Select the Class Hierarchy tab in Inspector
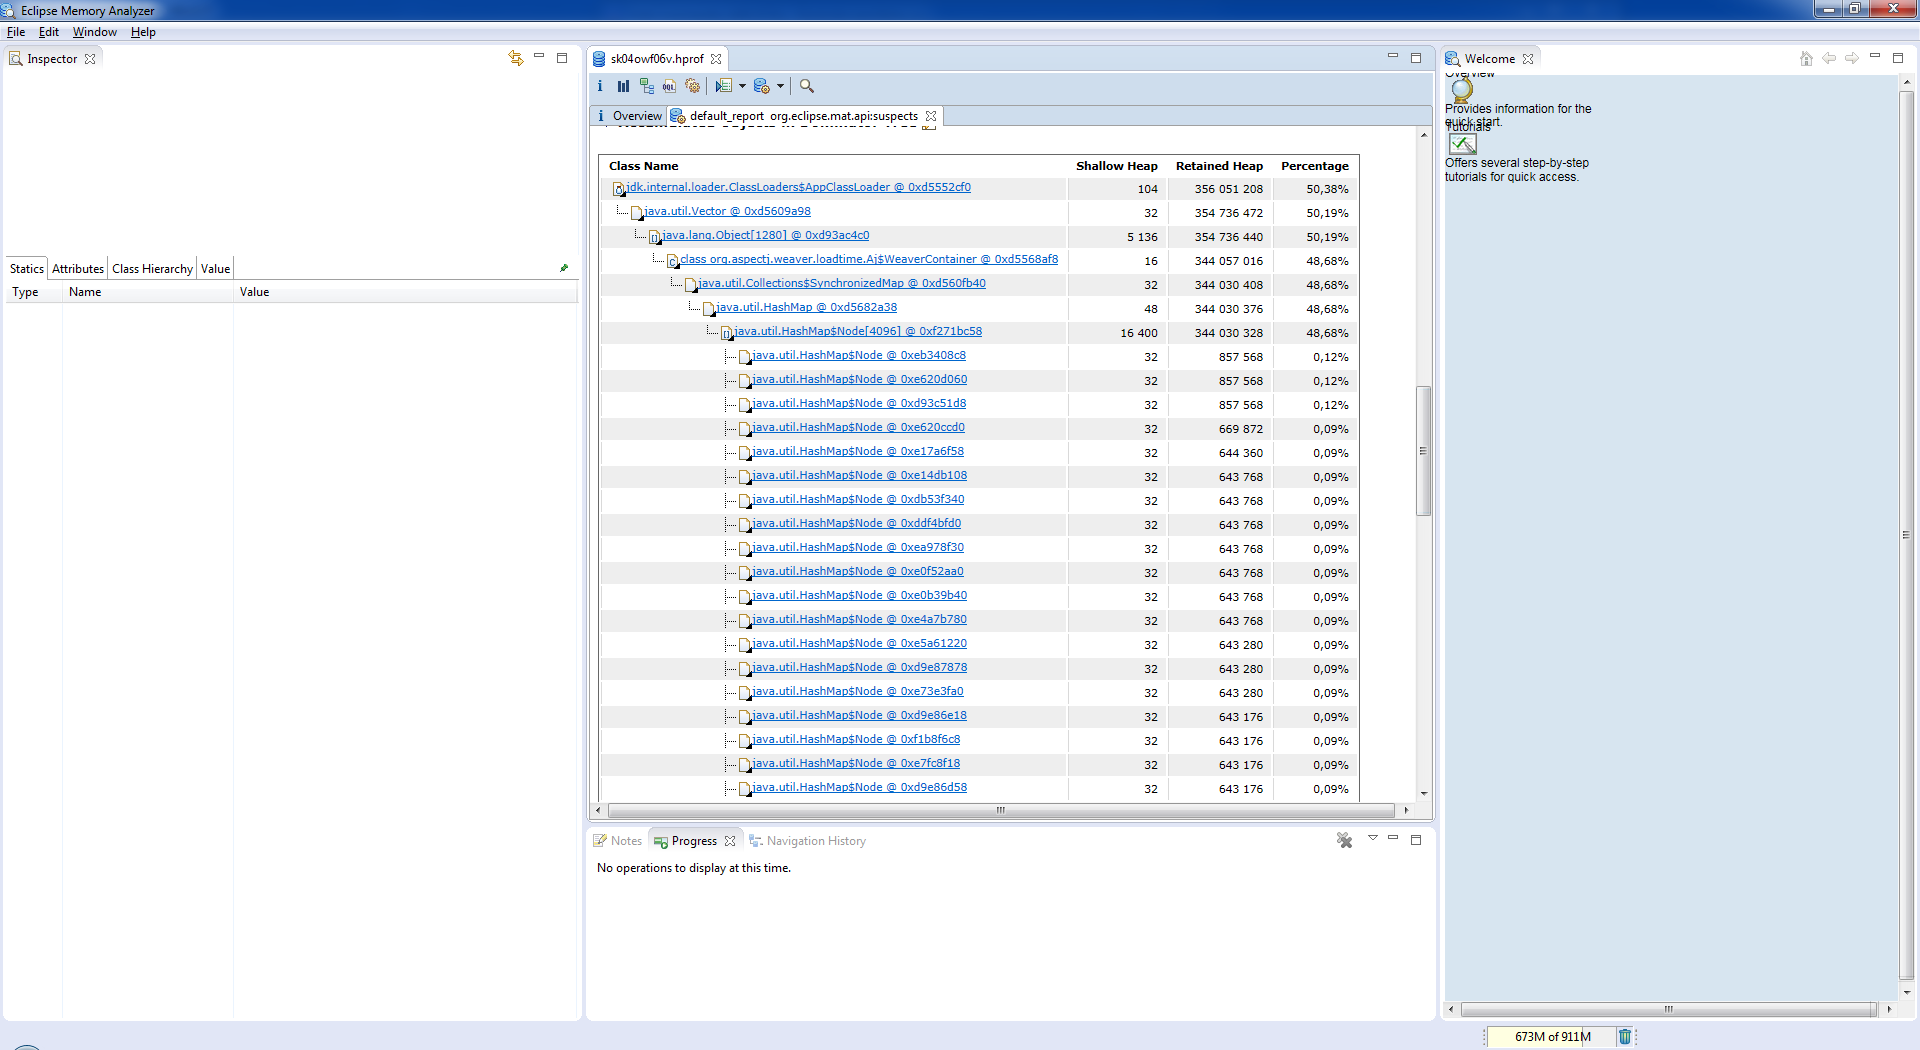Viewport: 1920px width, 1050px height. pos(152,269)
